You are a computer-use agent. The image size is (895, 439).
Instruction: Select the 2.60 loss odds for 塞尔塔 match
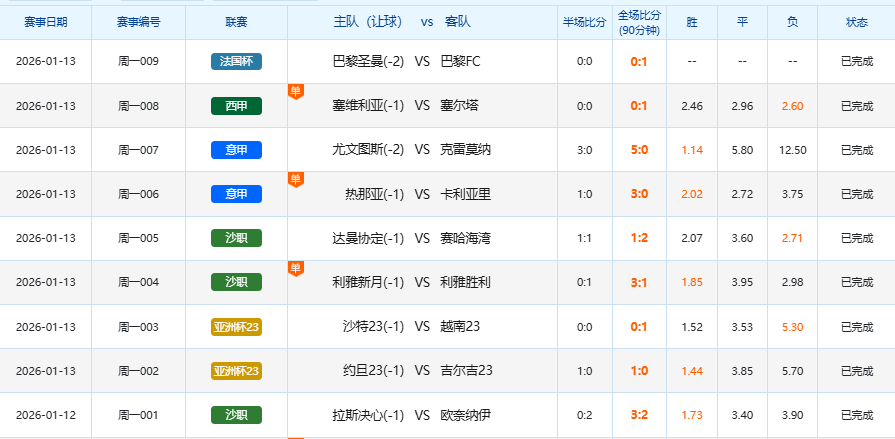[792, 106]
